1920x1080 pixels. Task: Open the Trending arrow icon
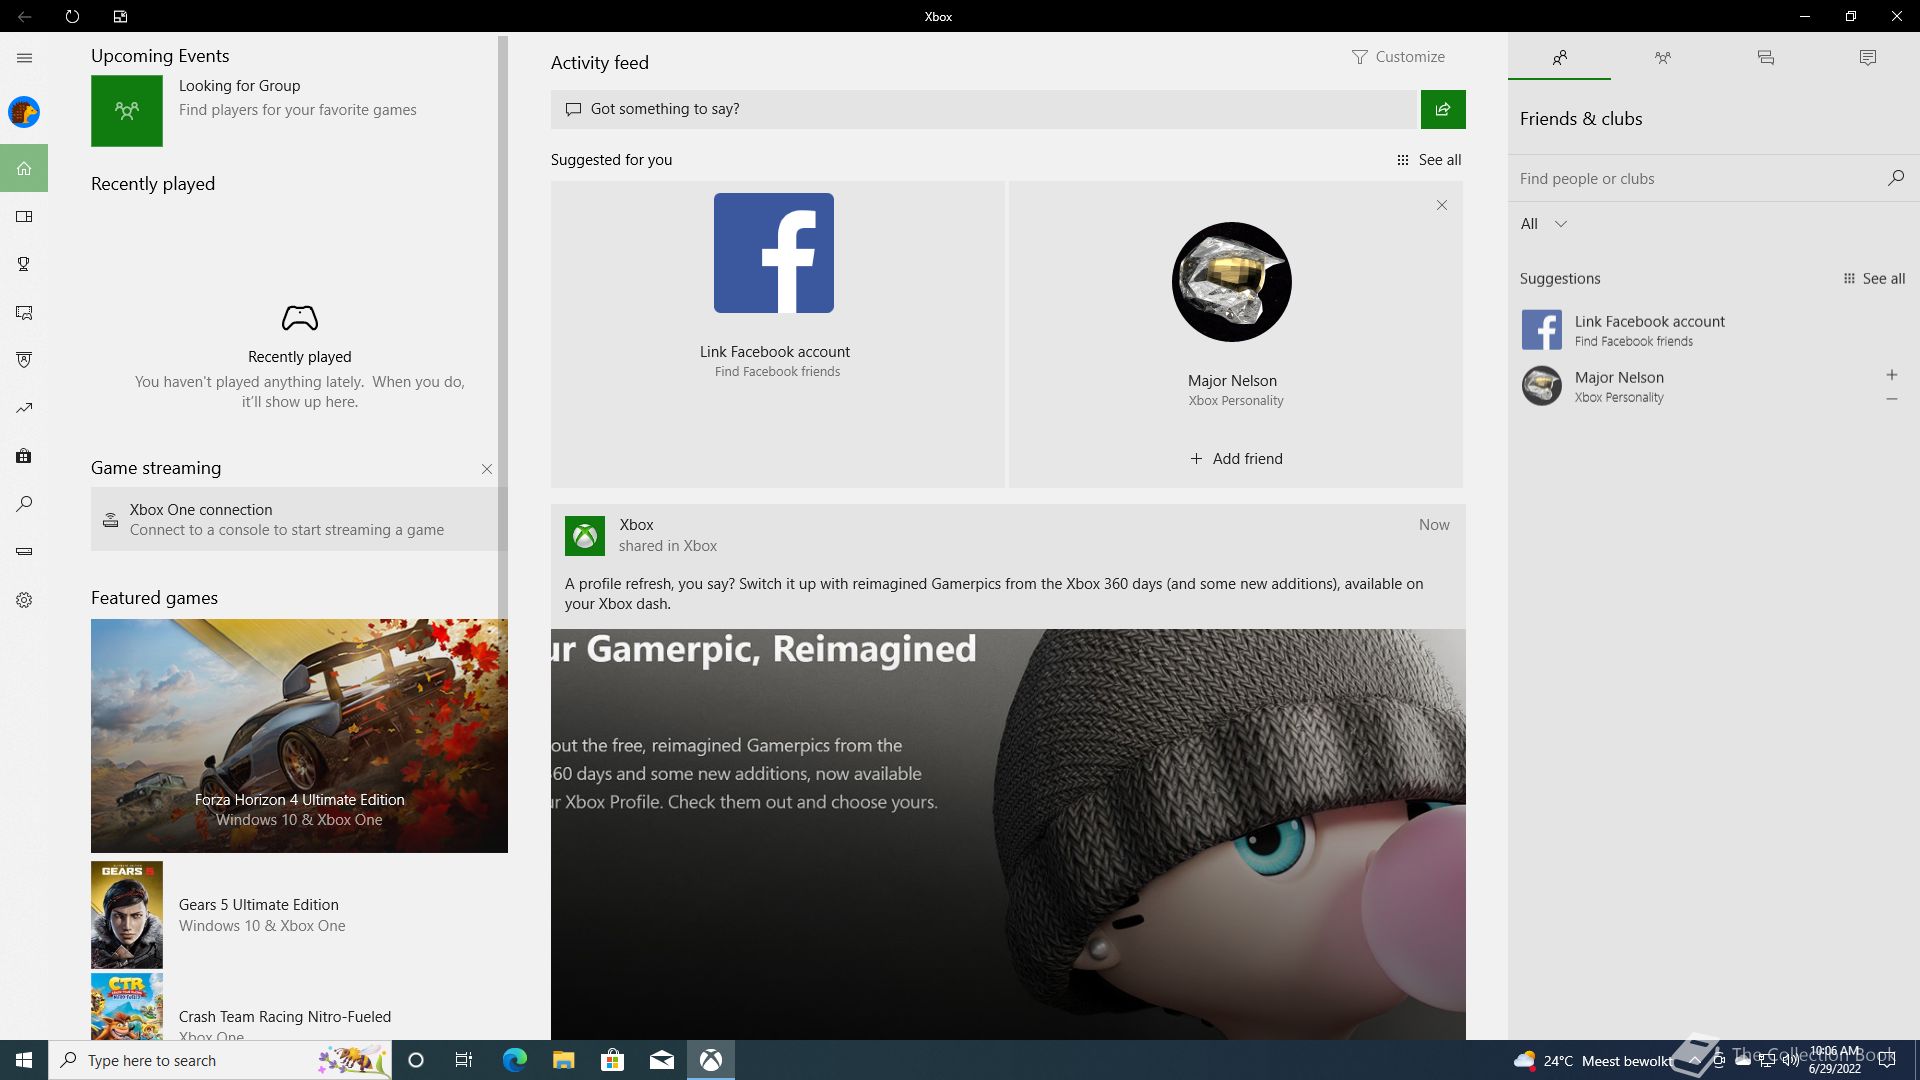[24, 408]
